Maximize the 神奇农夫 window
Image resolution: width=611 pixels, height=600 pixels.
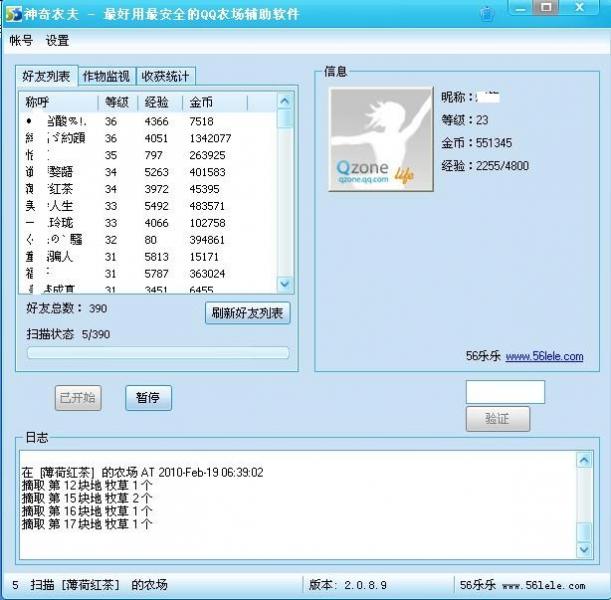point(546,7)
